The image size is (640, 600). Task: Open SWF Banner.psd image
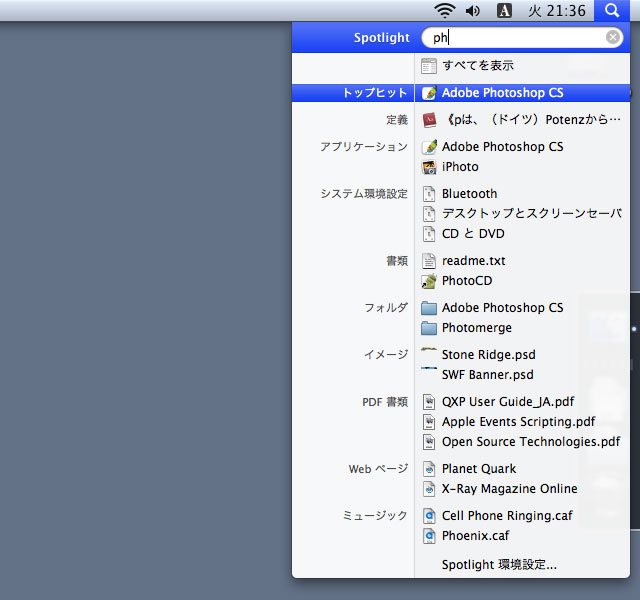(x=487, y=374)
